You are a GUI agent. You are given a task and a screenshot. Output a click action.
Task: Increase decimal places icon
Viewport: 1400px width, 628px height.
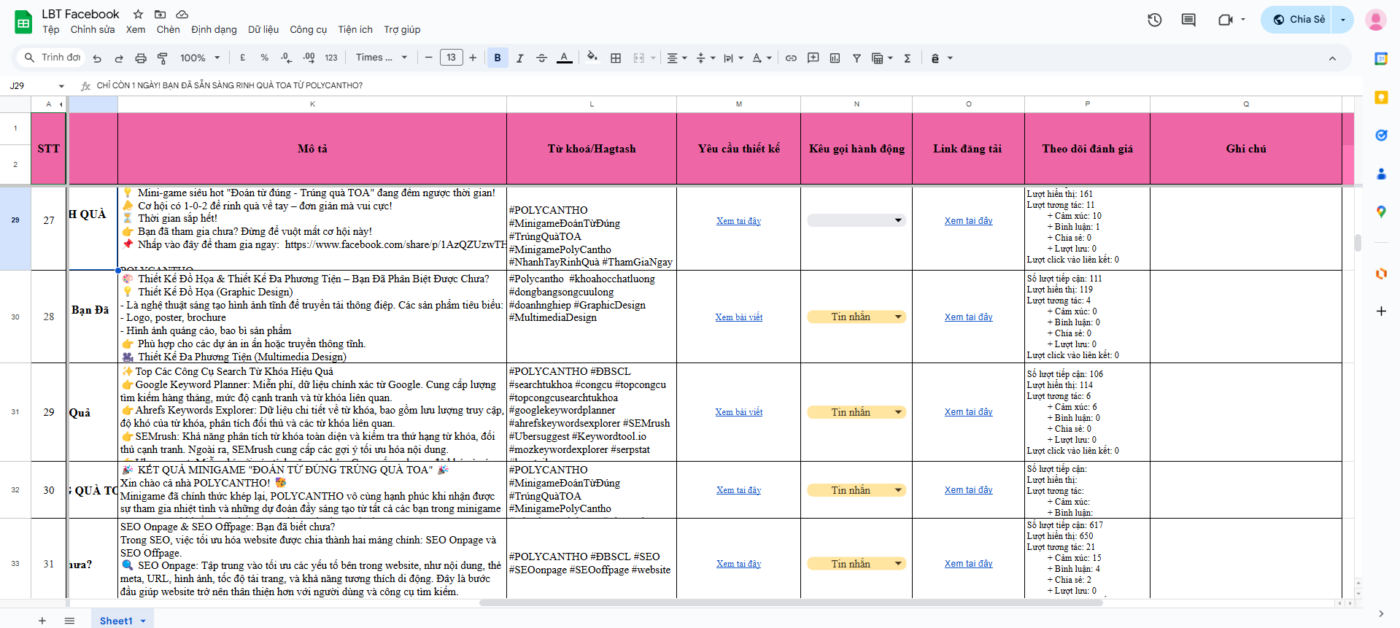click(x=308, y=58)
